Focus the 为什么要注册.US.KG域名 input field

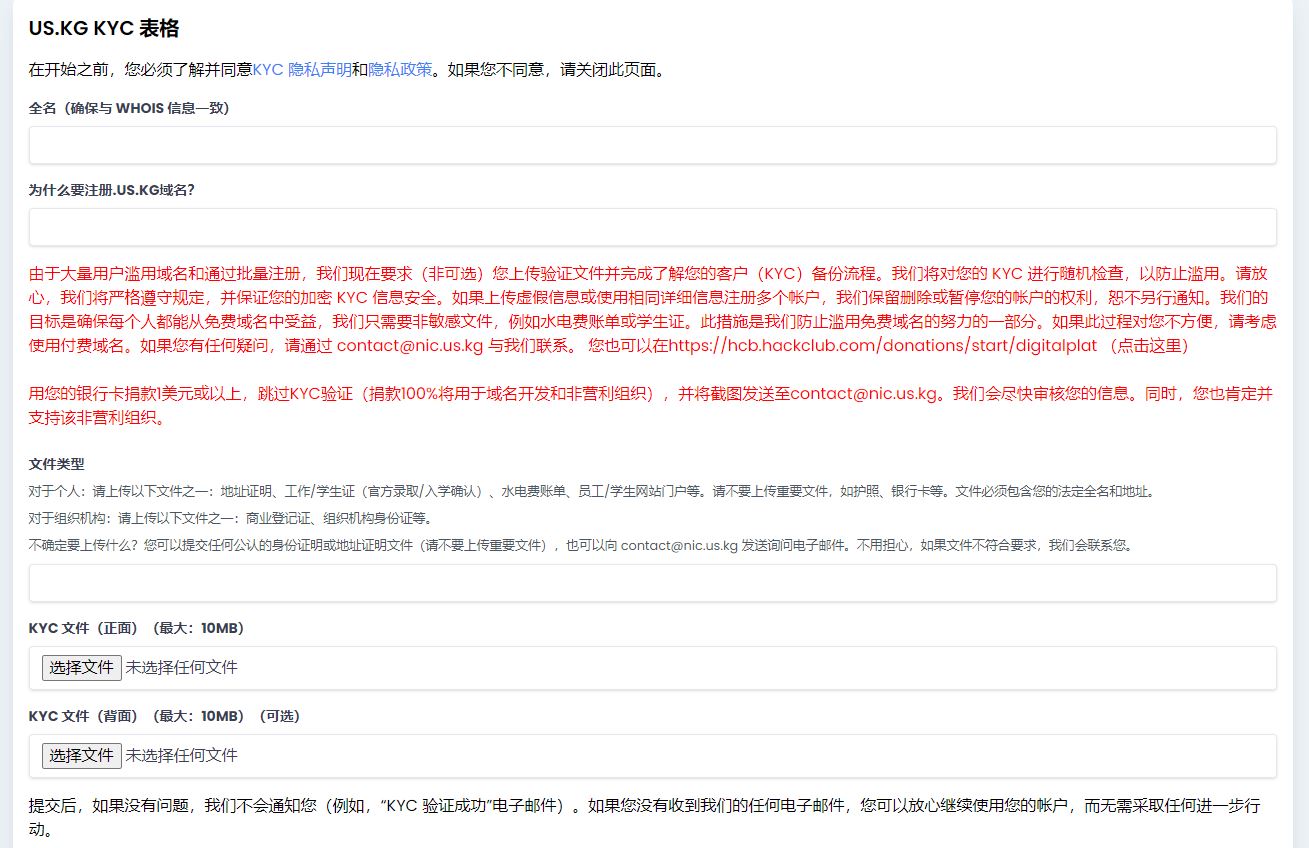pos(653,227)
